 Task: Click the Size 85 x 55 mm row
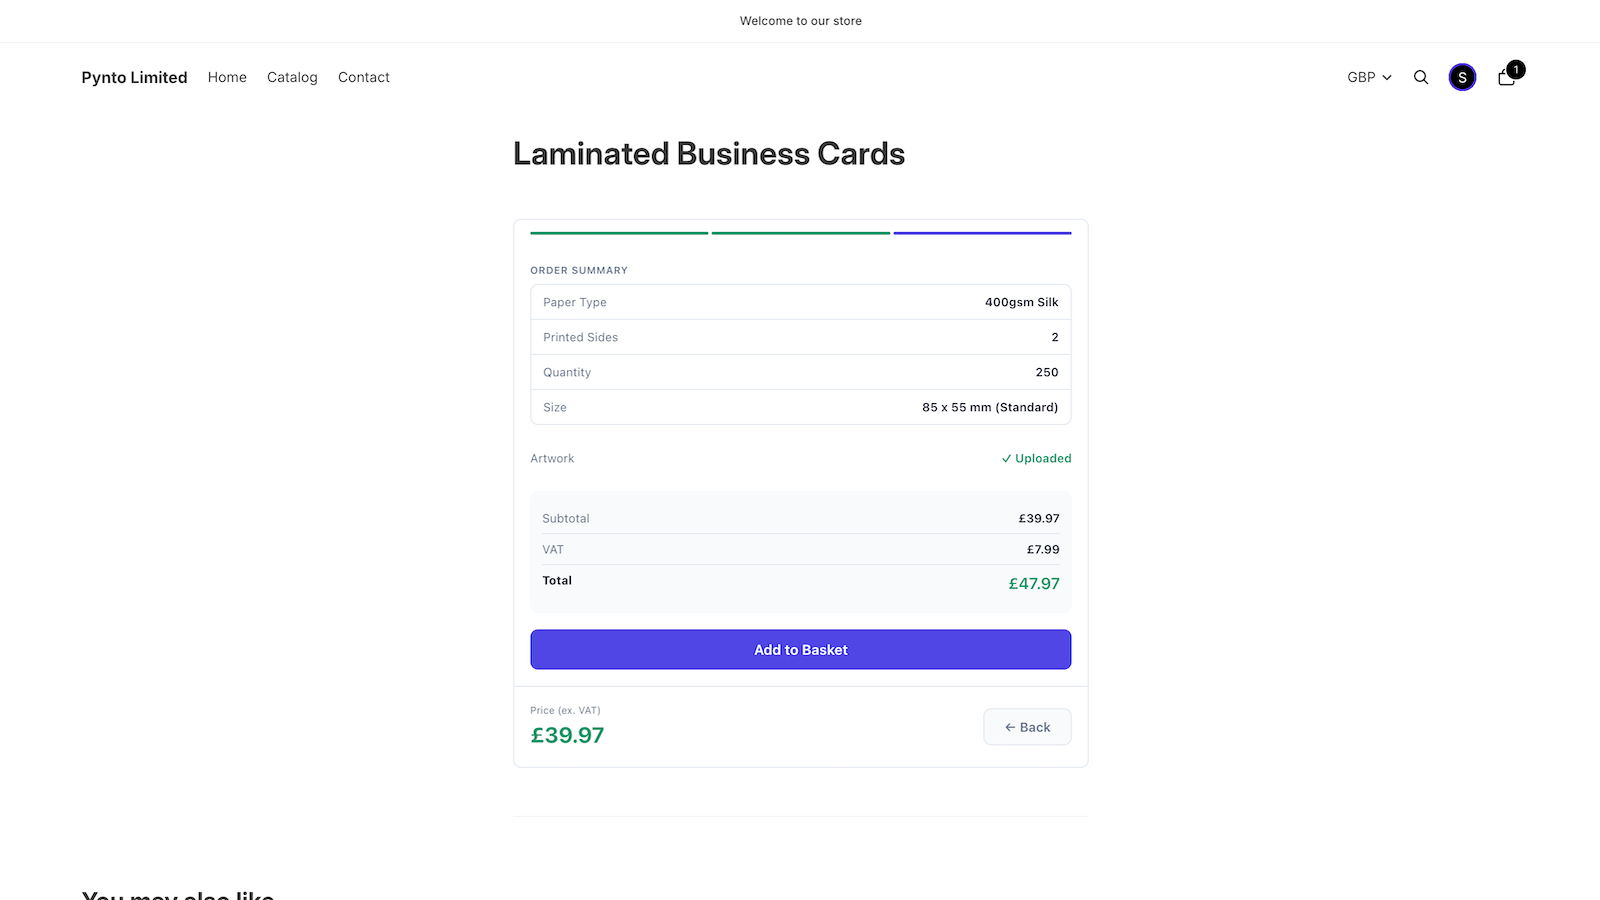point(801,407)
